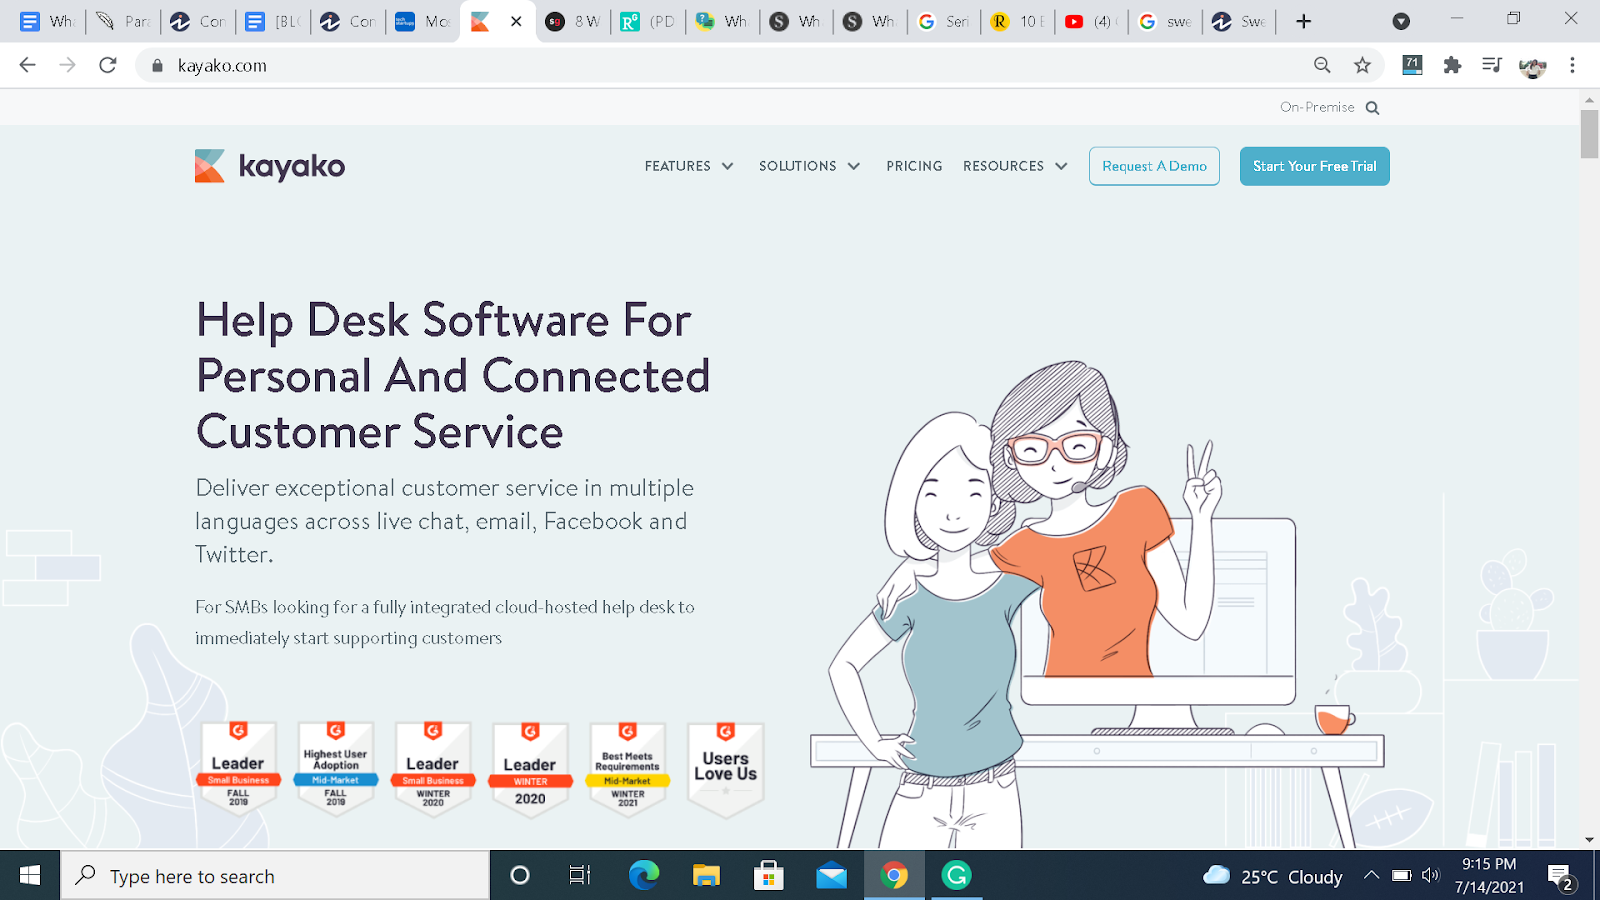Open the media controls icon in Chrome toolbar
The width and height of the screenshot is (1600, 900).
click(1492, 65)
